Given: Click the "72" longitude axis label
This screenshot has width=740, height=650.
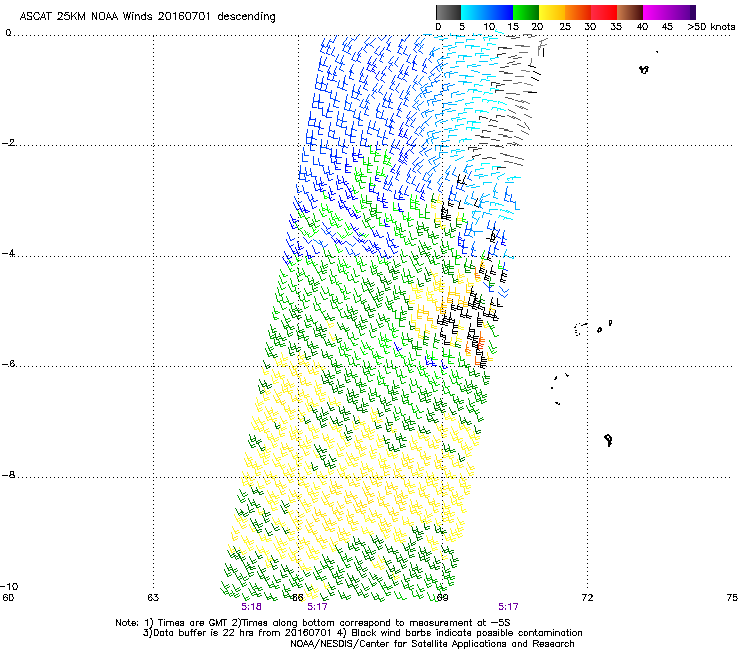Looking at the screenshot, I should click(x=587, y=598).
